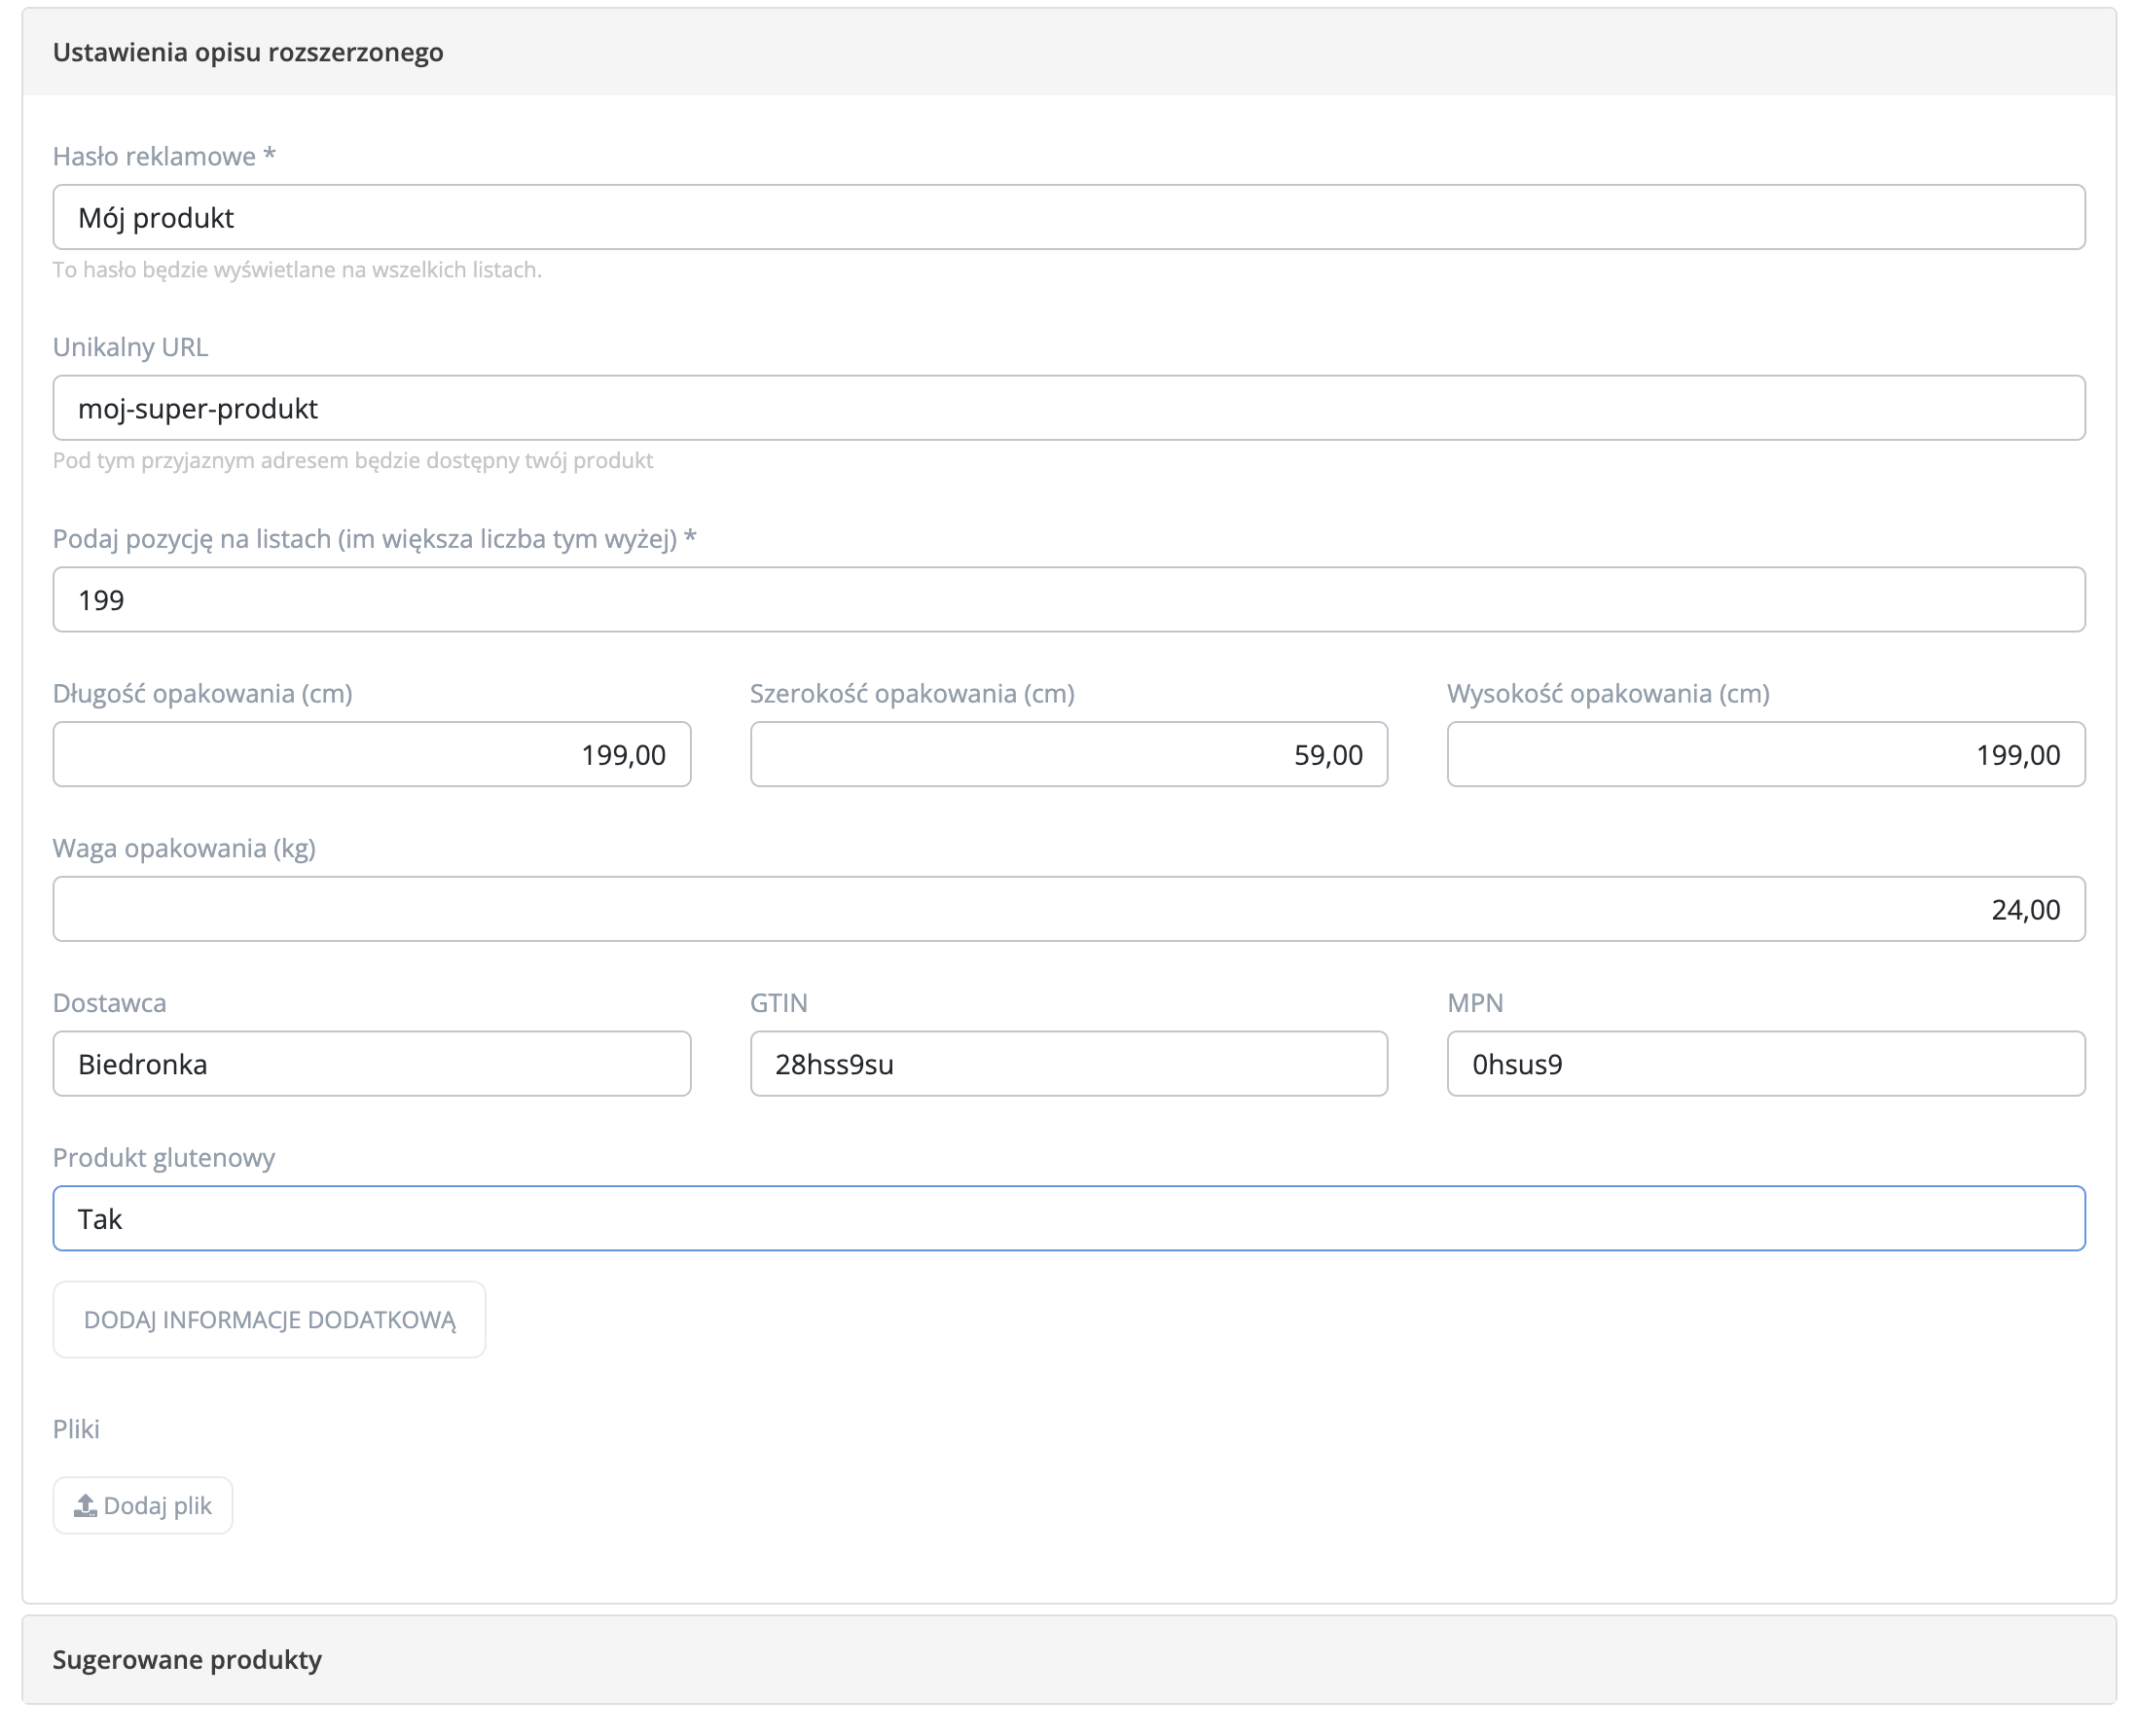This screenshot has width=2137, height=1736.
Task: Click the Pliki section label
Action: click(76, 1429)
